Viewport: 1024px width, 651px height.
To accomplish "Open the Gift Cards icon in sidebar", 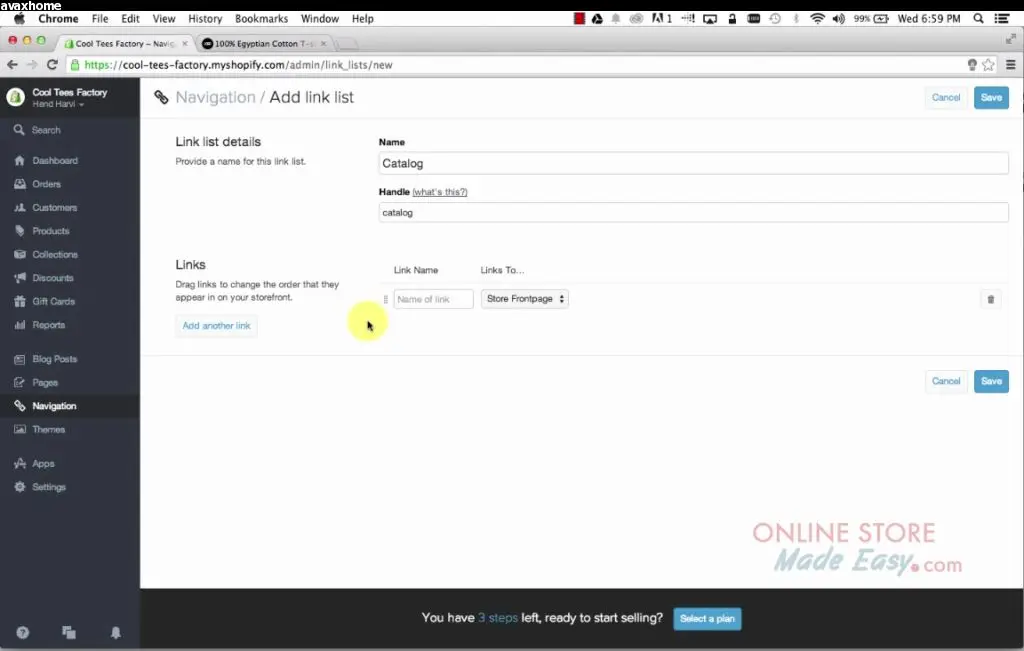I will (20, 302).
